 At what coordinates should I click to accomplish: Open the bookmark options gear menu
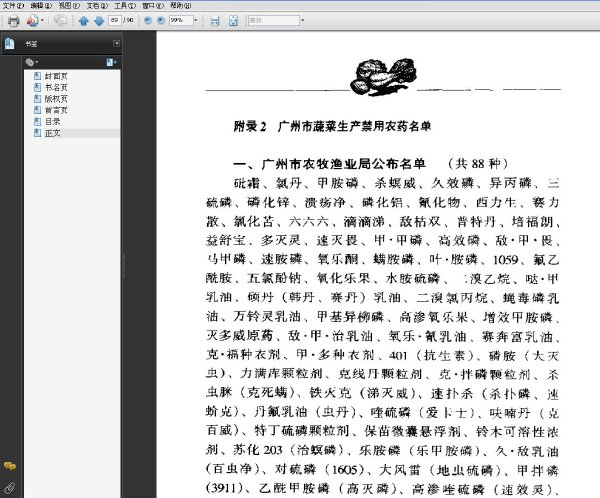(x=31, y=62)
